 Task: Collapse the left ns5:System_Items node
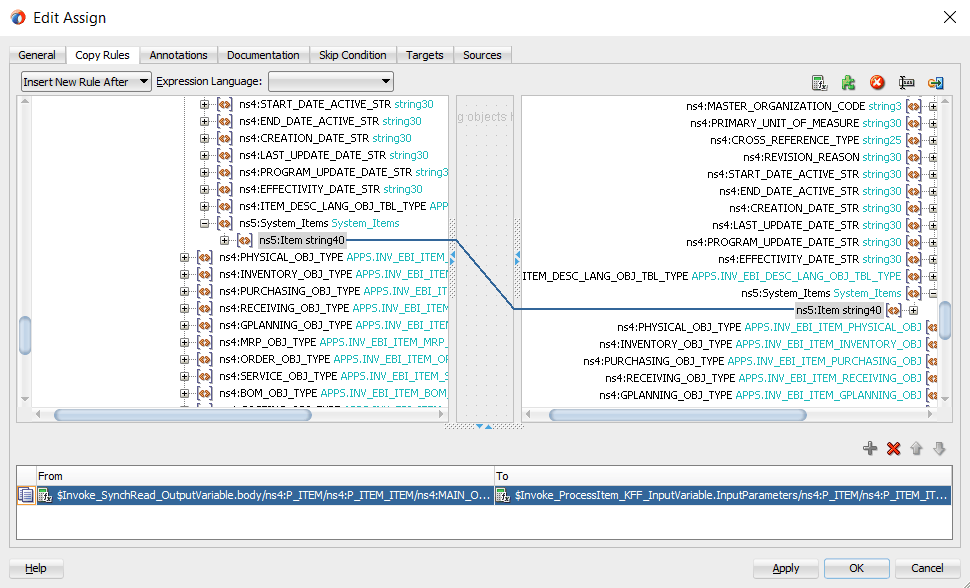[x=204, y=223]
